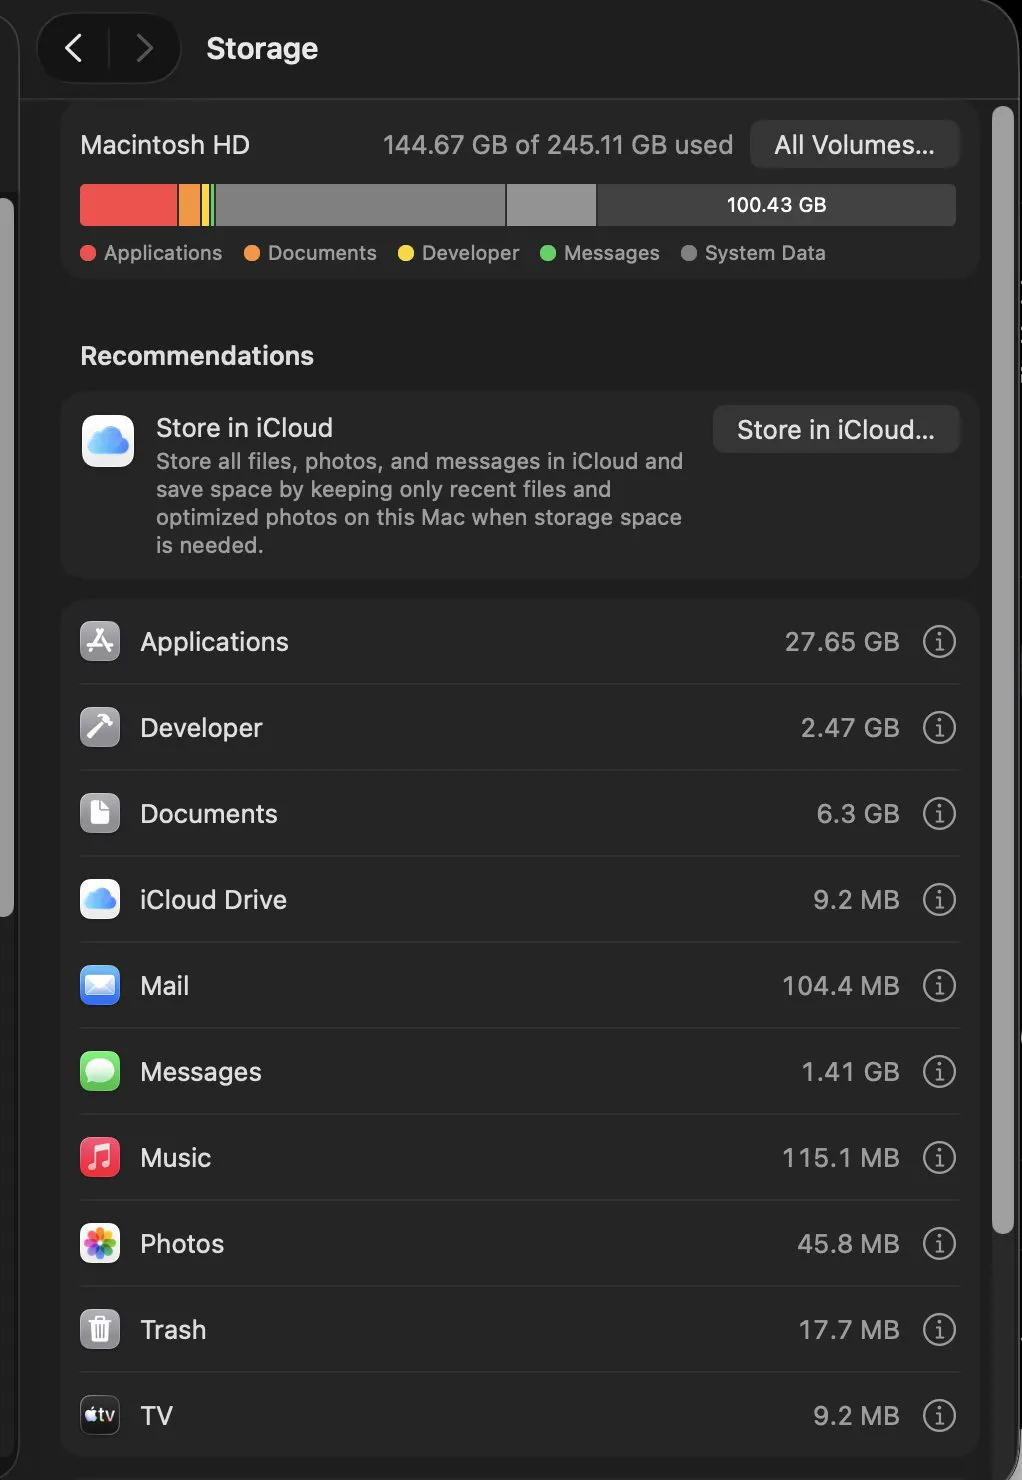The height and width of the screenshot is (1480, 1022).
Task: Click the 104.4 MB Mail size value
Action: (x=841, y=986)
